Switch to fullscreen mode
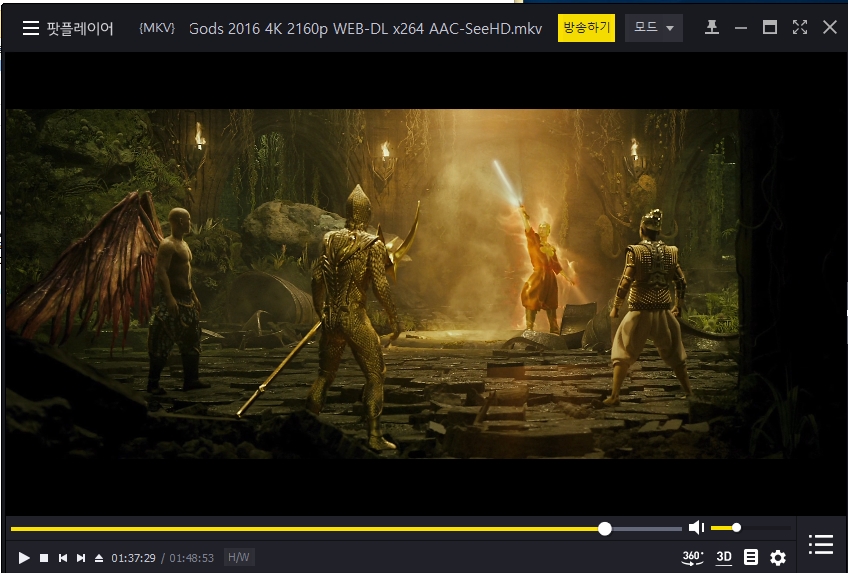Screen dimensions: 848x573 point(800,28)
